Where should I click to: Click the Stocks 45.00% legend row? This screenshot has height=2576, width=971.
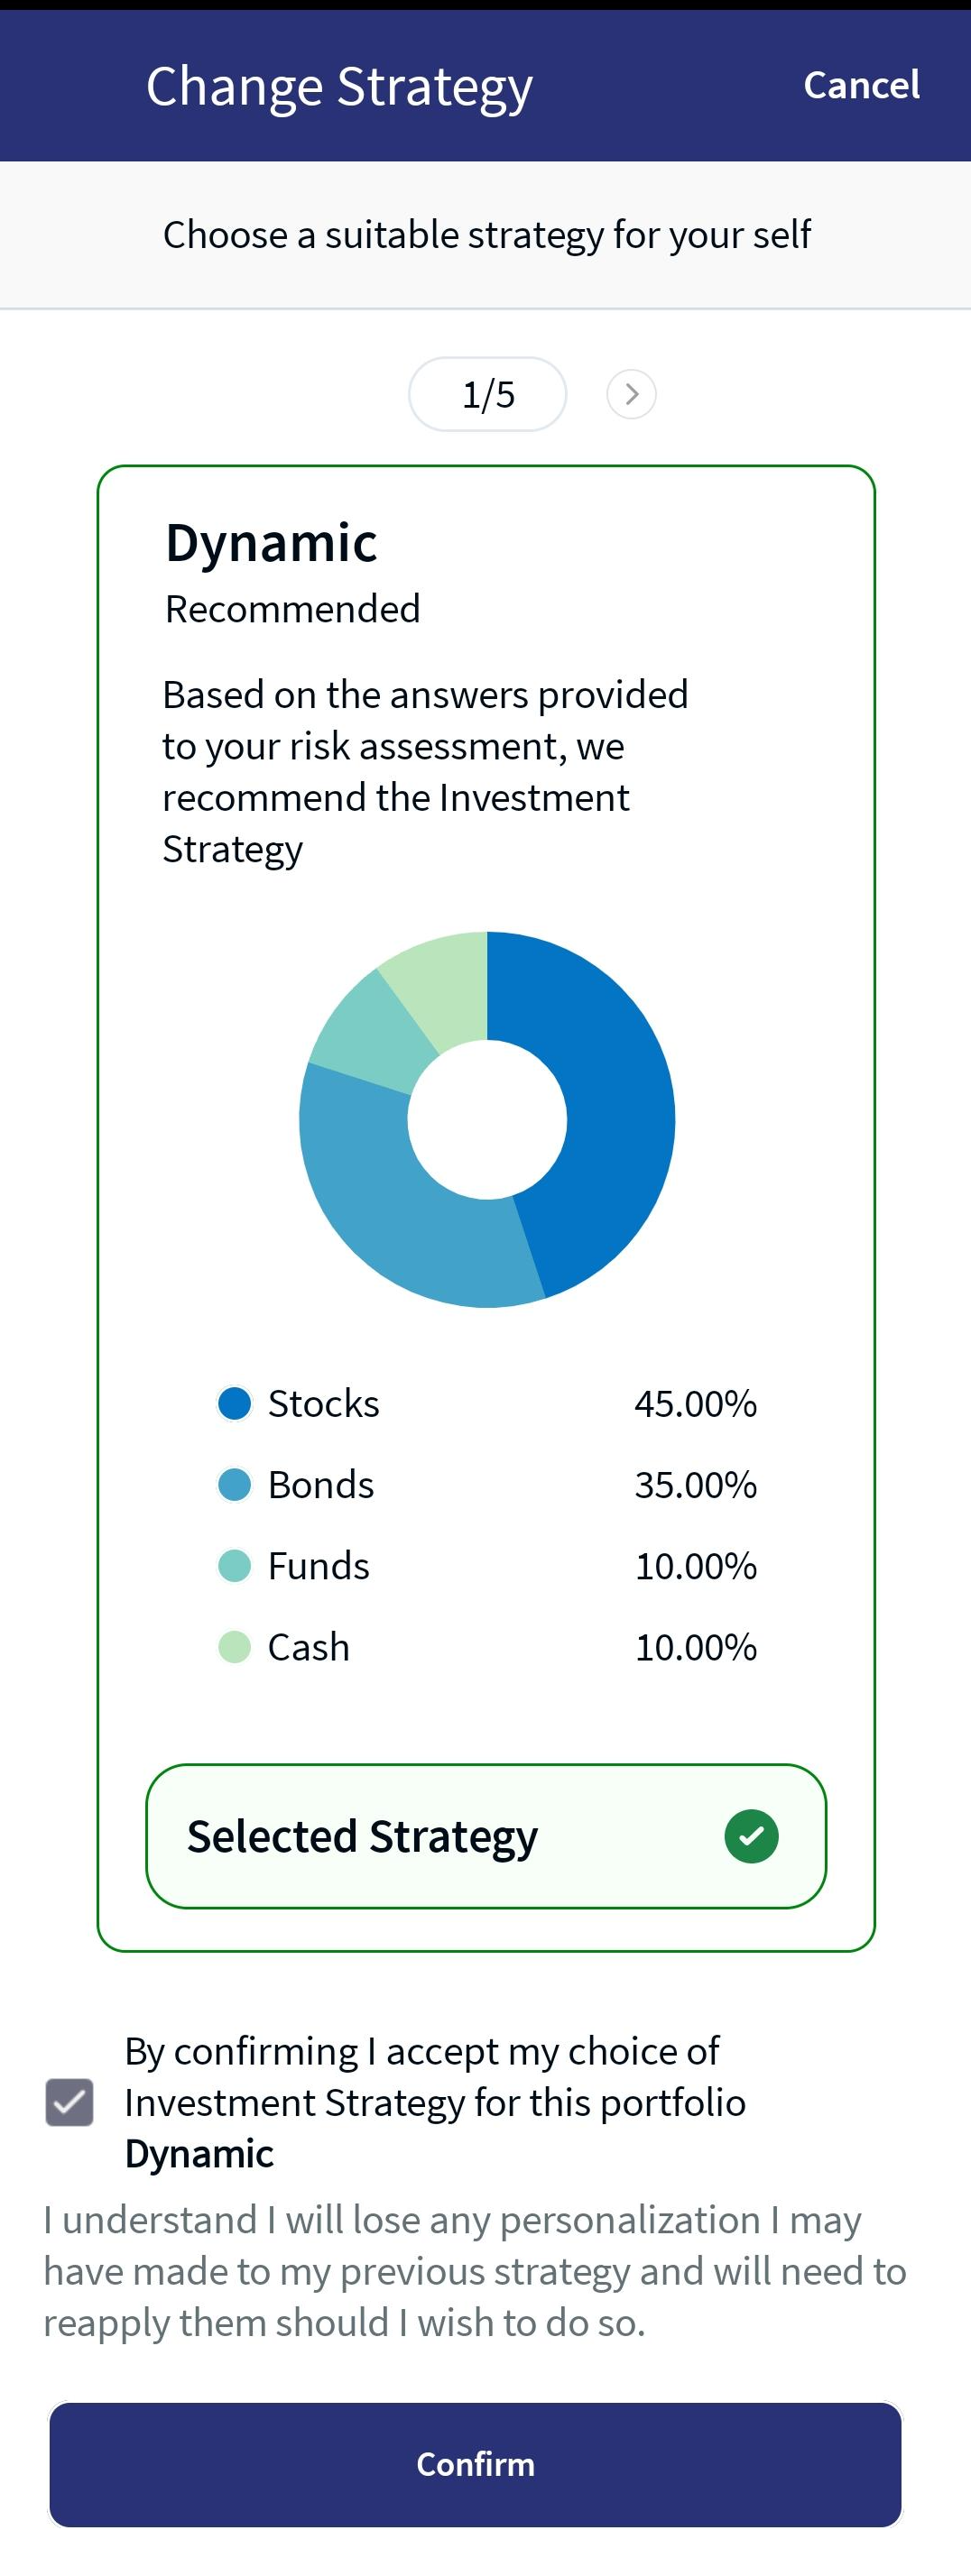click(x=487, y=1403)
